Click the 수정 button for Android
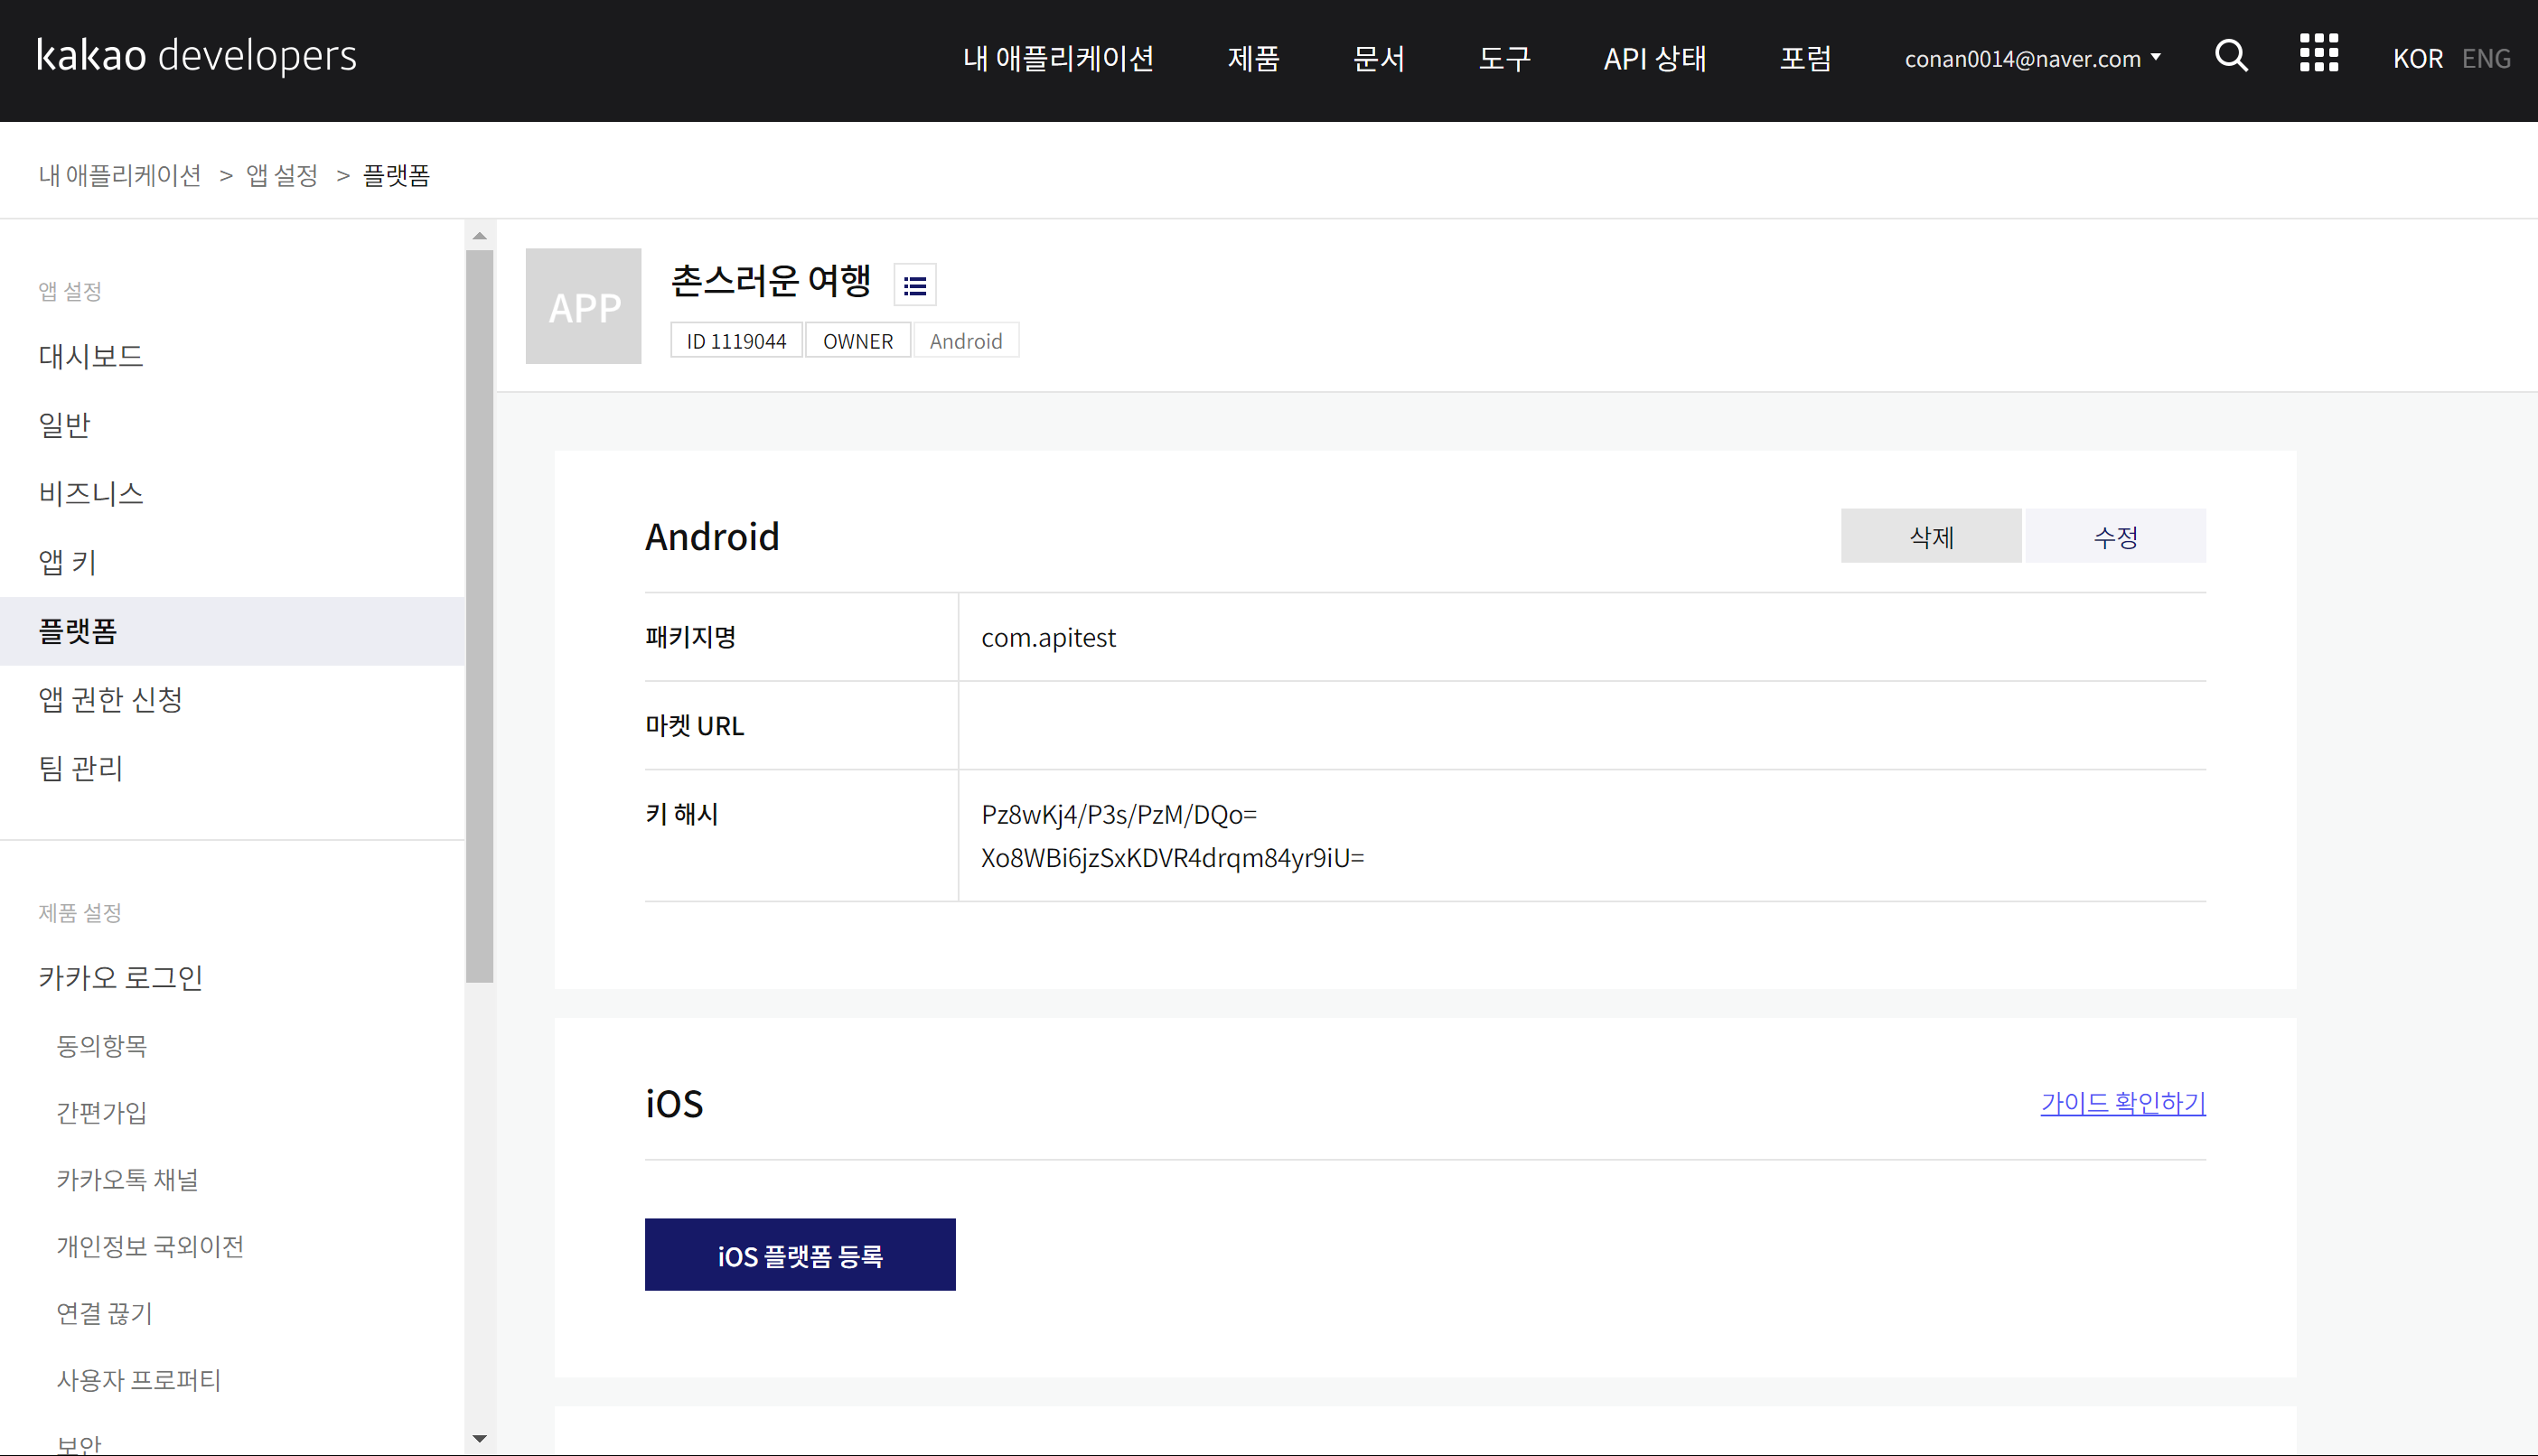 click(x=2115, y=536)
